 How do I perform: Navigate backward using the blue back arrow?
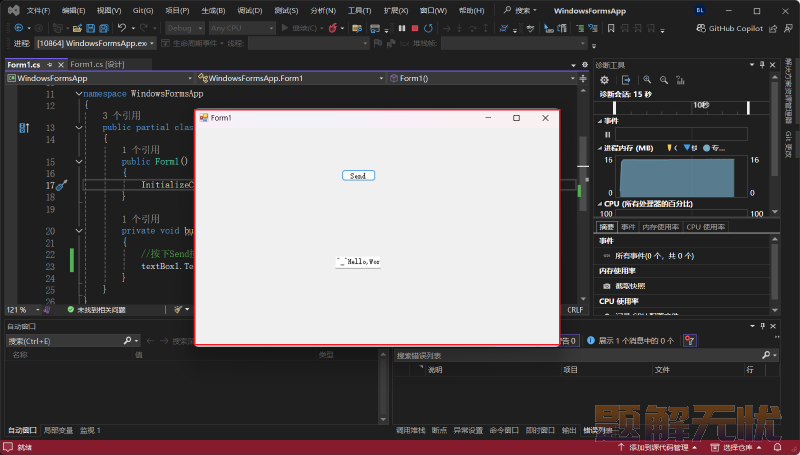pyautogui.click(x=19, y=28)
